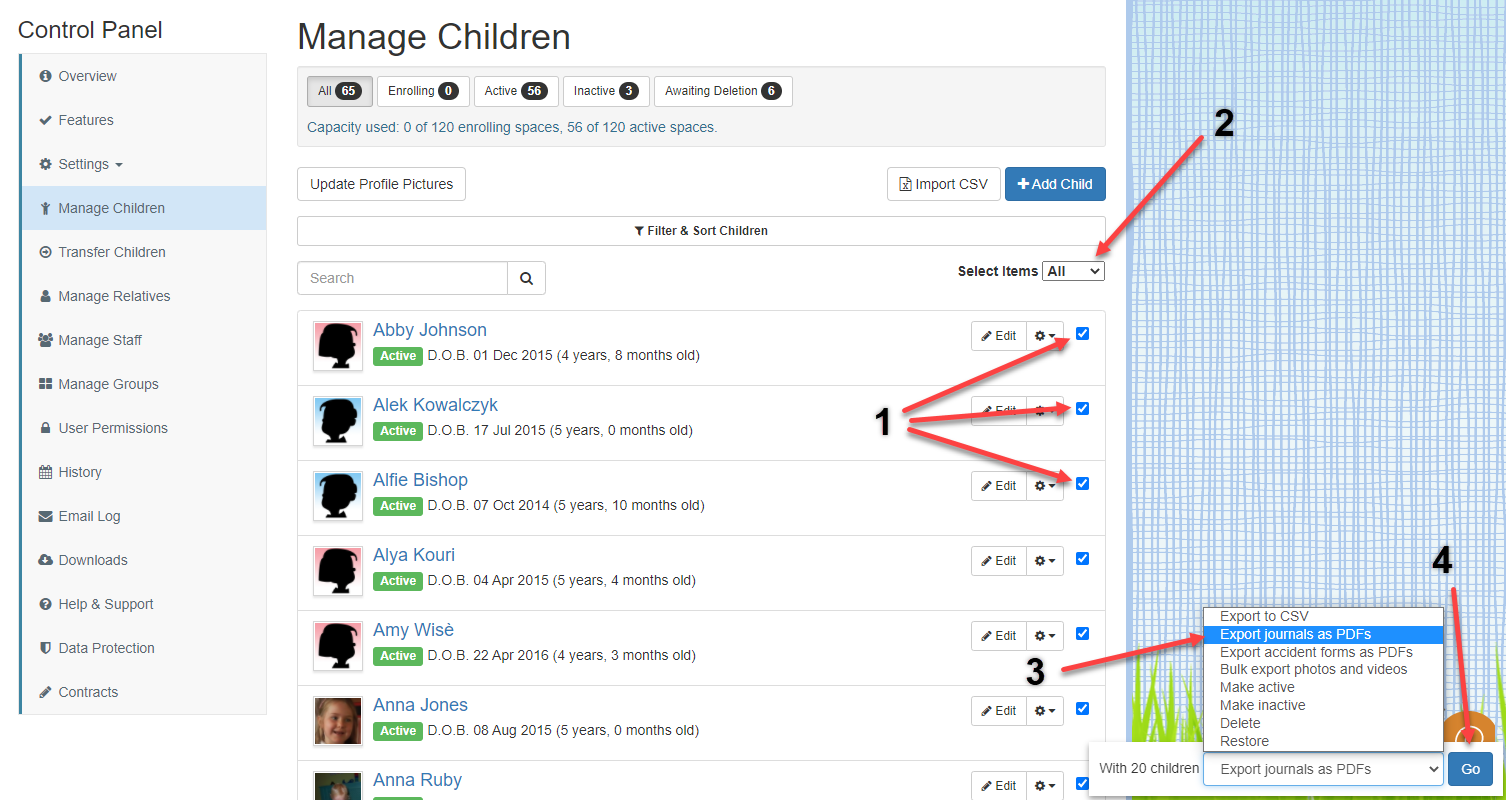Click the search magnifier icon button
1506x800 pixels.
pos(526,278)
